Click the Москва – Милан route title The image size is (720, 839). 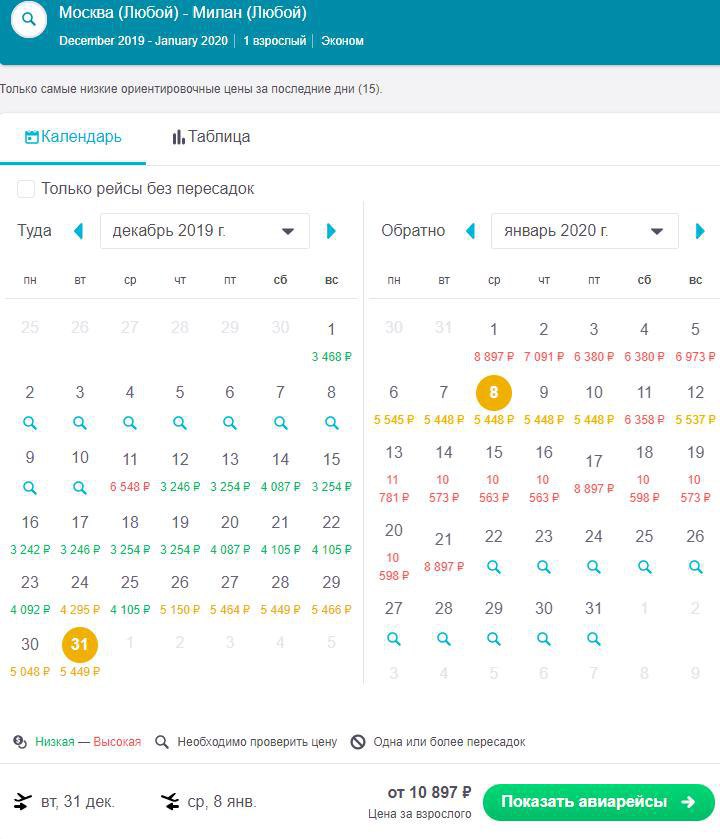(182, 12)
